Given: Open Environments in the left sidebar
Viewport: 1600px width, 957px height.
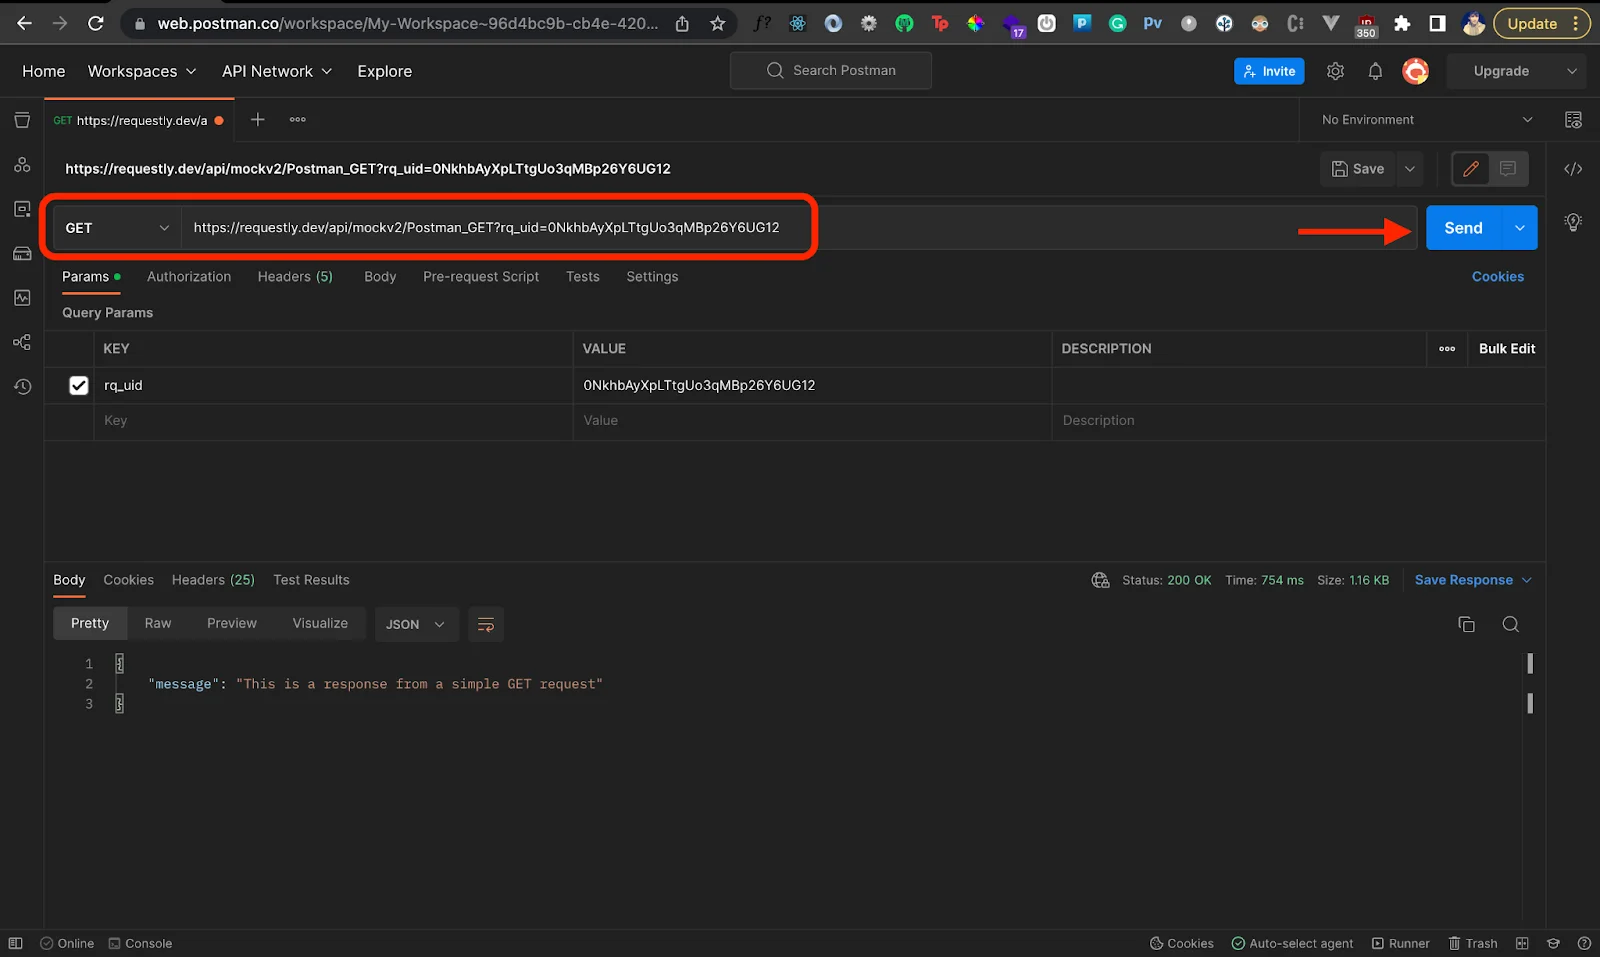Looking at the screenshot, I should click(x=22, y=209).
